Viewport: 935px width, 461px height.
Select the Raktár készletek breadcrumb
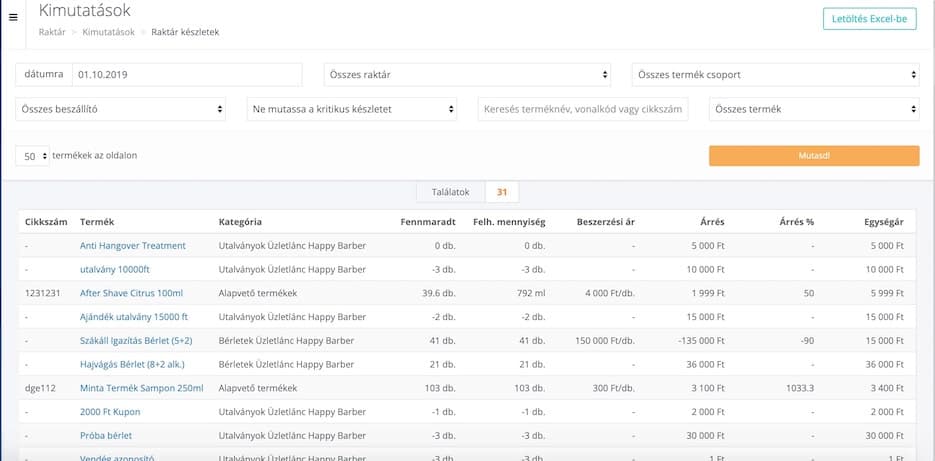click(x=185, y=32)
